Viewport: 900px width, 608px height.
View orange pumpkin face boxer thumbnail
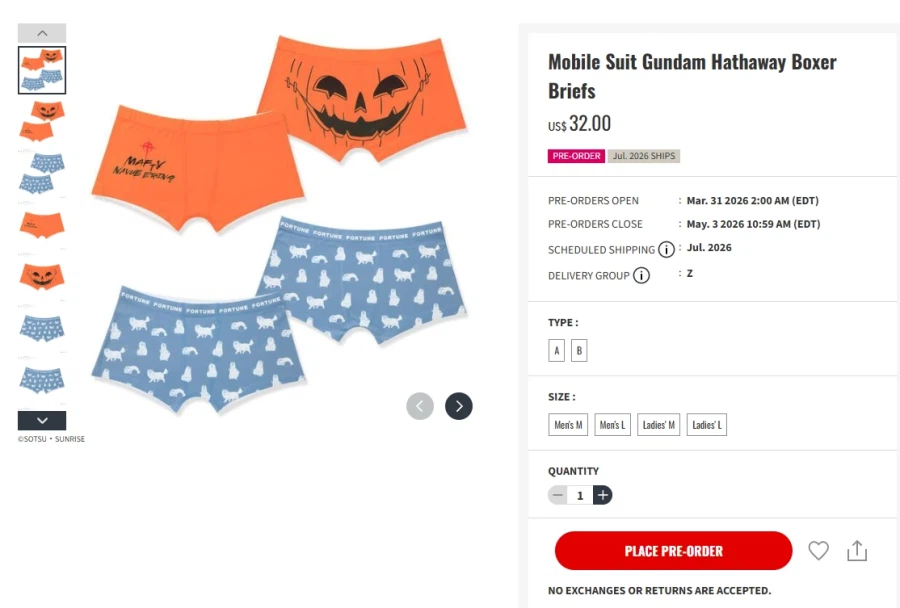42,276
